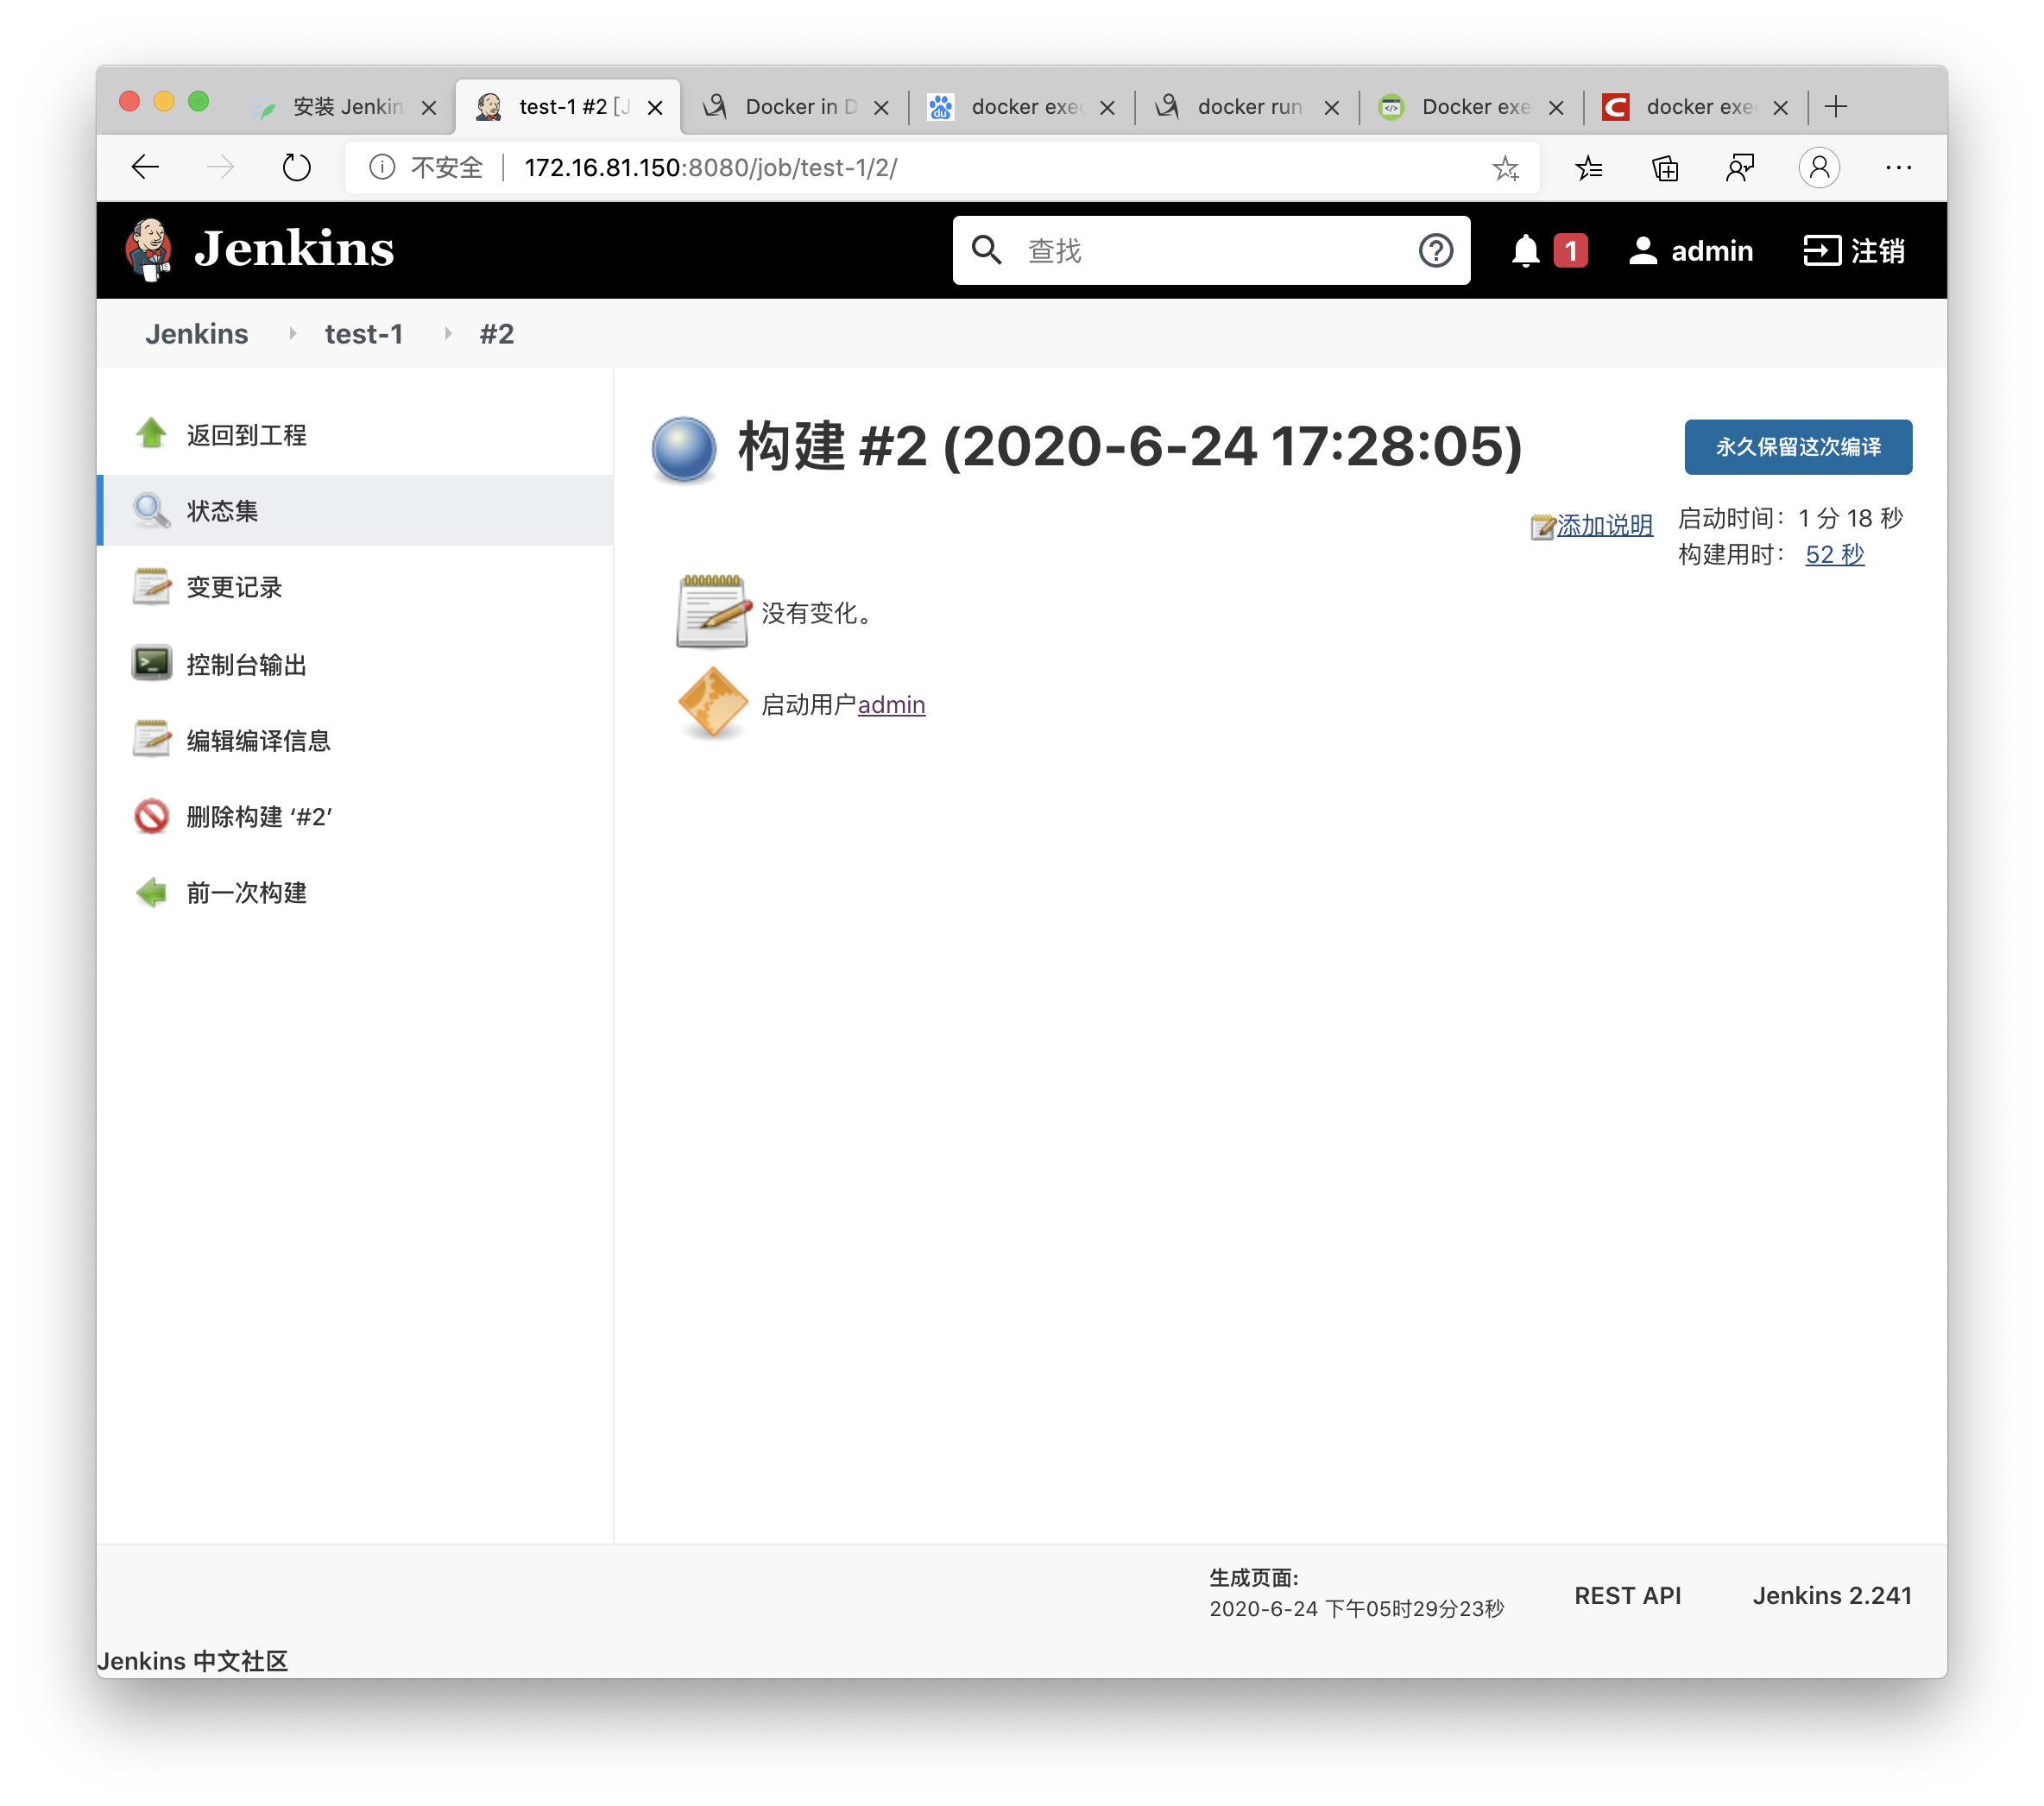This screenshot has width=2044, height=1806.
Task: Open the search help question mark icon
Action: click(1435, 250)
